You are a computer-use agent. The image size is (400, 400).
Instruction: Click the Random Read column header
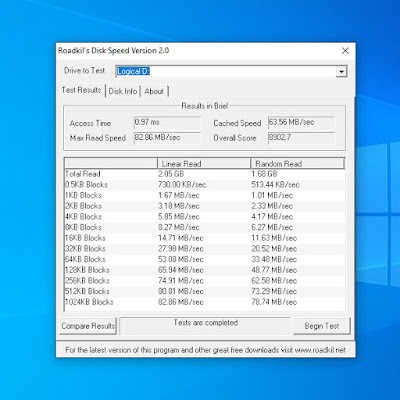click(x=297, y=163)
